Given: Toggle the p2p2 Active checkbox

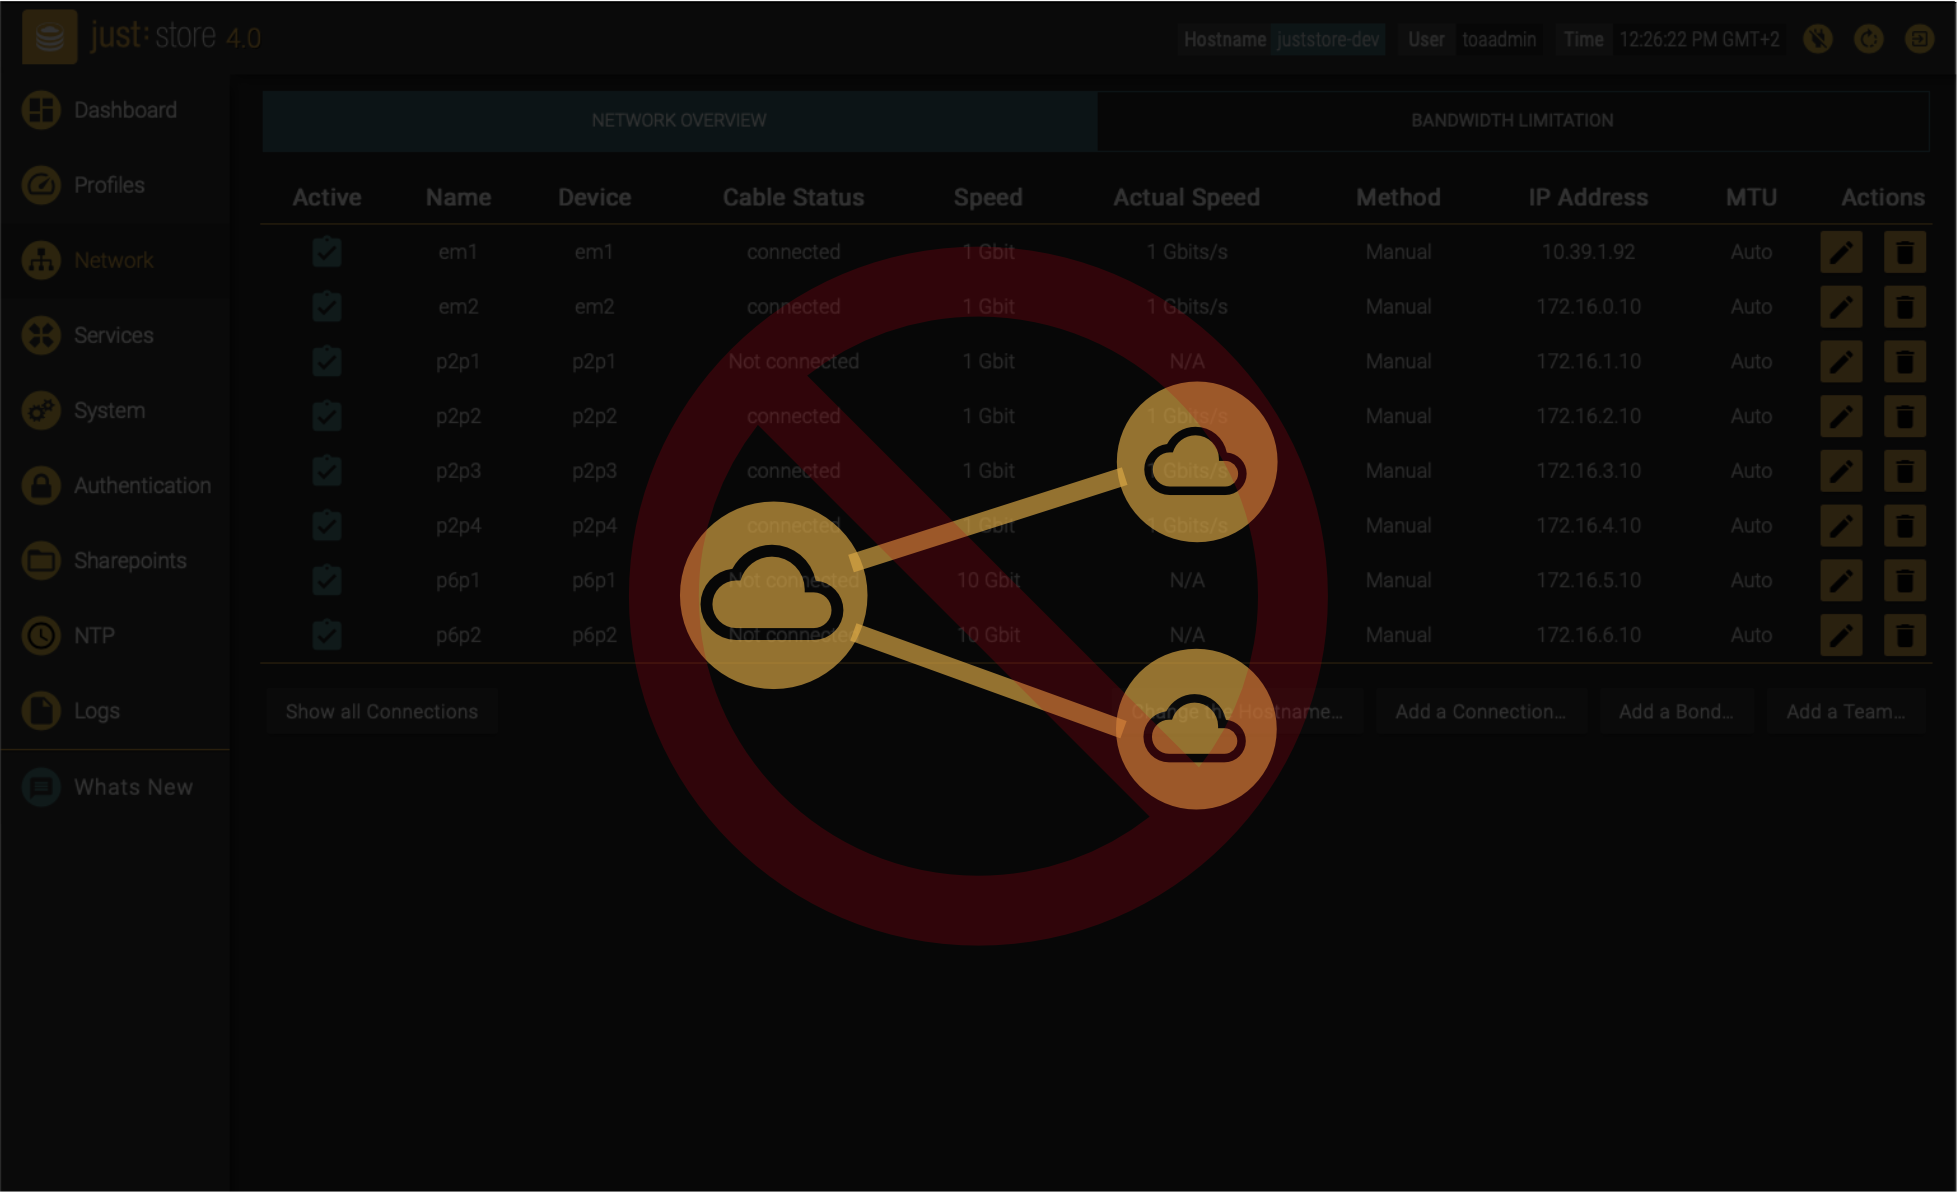Looking at the screenshot, I should coord(327,416).
